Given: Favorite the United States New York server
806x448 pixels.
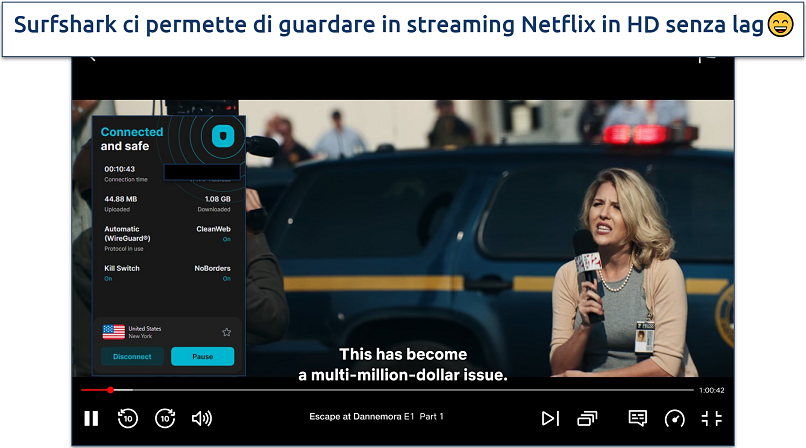Looking at the screenshot, I should pos(226,332).
